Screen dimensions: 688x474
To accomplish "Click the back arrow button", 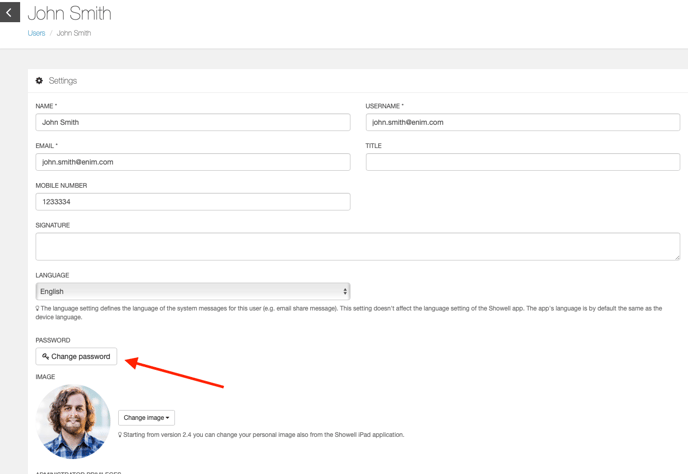I will (x=10, y=12).
